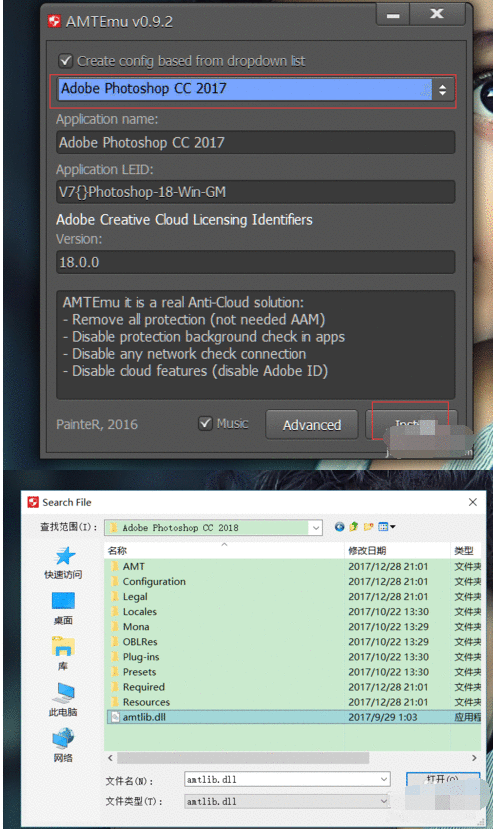The height and width of the screenshot is (829, 493).
Task: Expand the file type dropdown
Action: [x=384, y=802]
